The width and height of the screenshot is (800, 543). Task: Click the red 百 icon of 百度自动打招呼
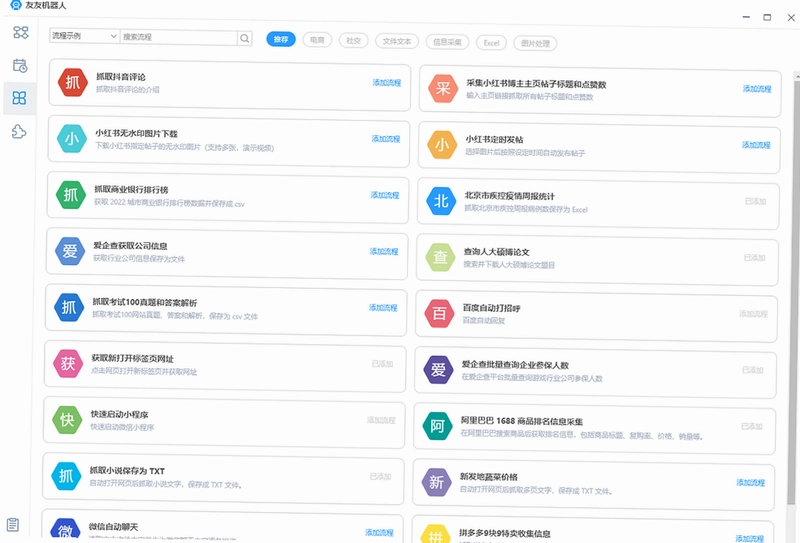439,313
